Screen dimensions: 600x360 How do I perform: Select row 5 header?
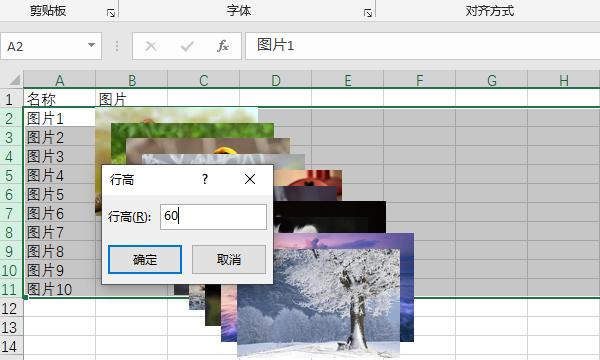click(x=11, y=174)
